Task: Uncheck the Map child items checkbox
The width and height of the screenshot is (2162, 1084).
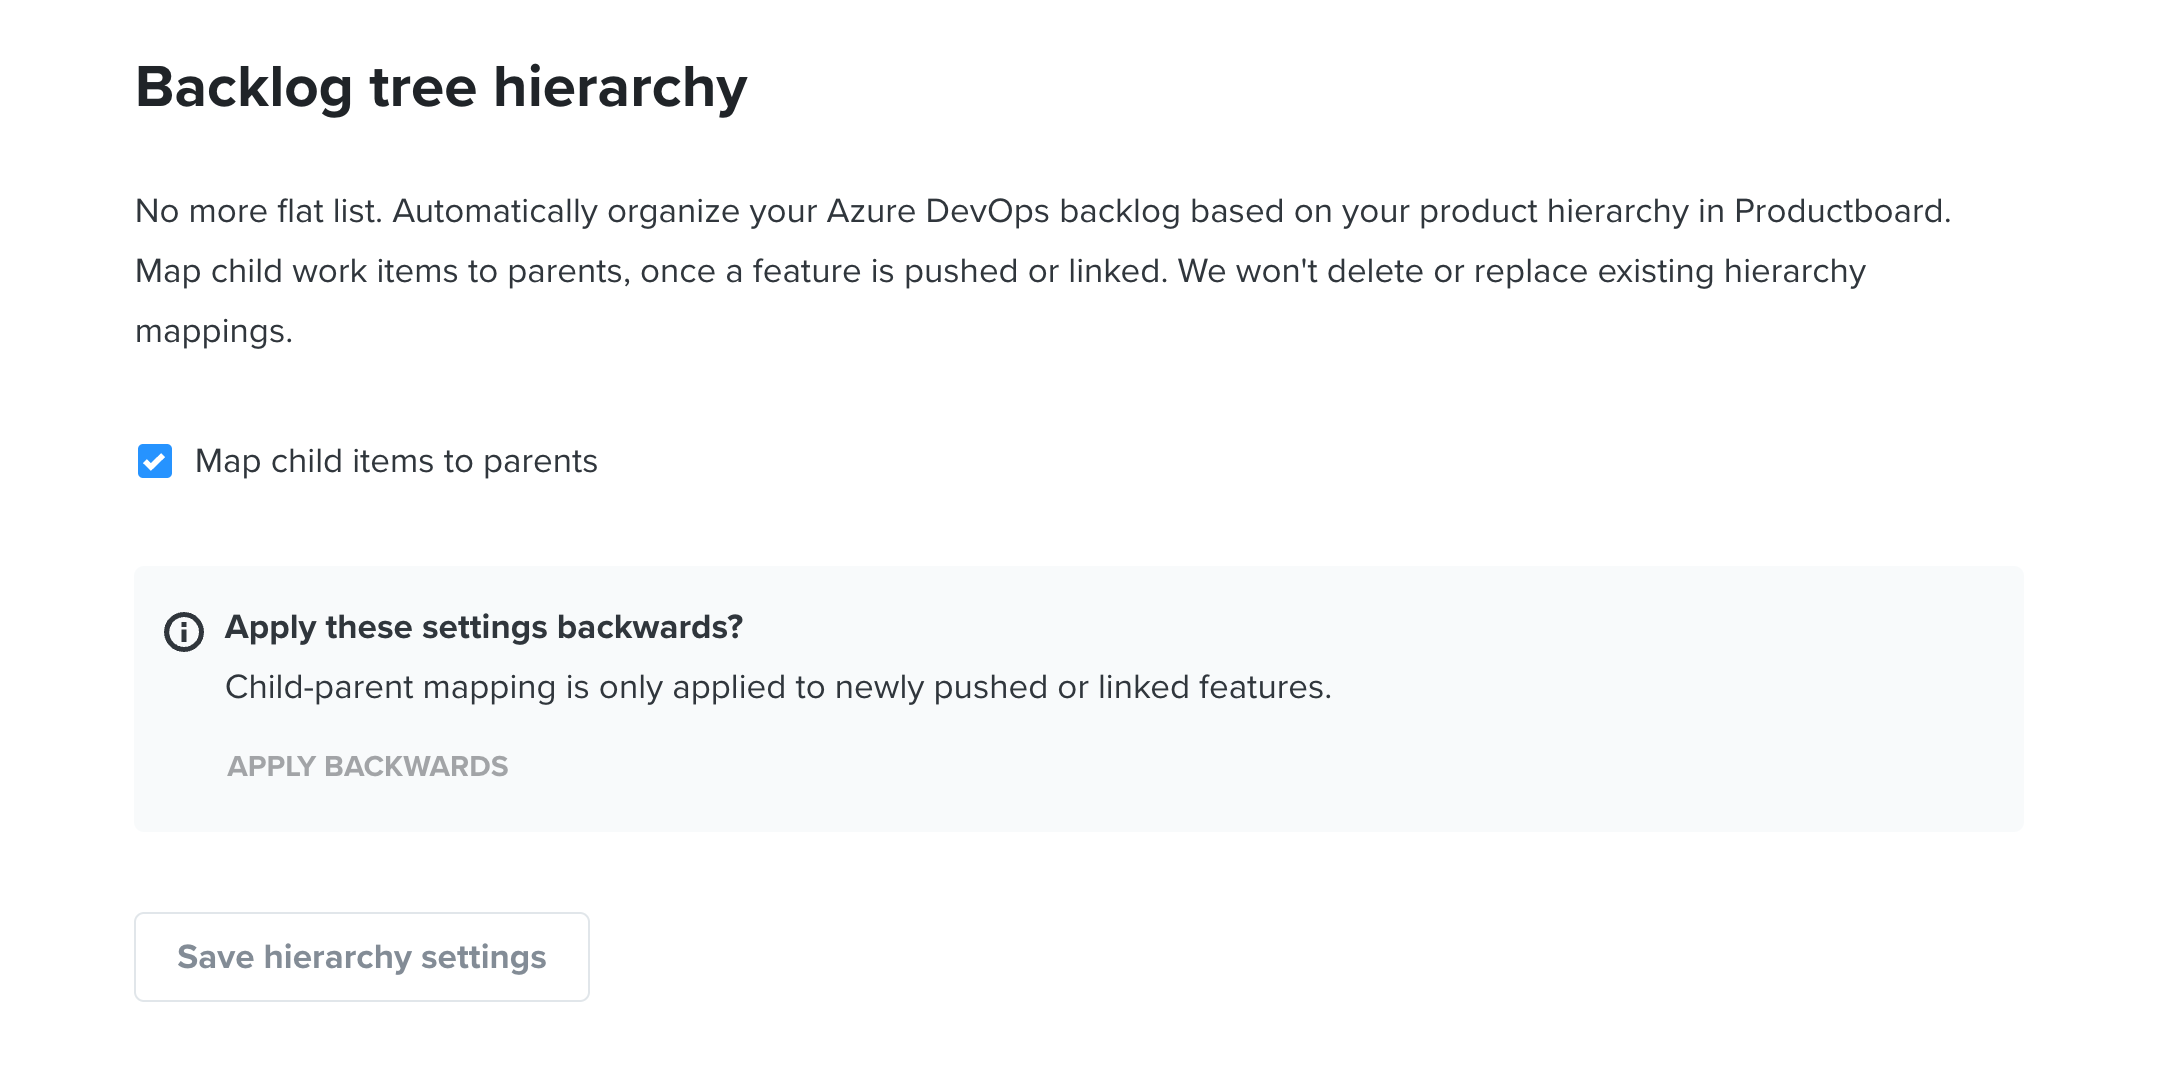Action: 155,461
